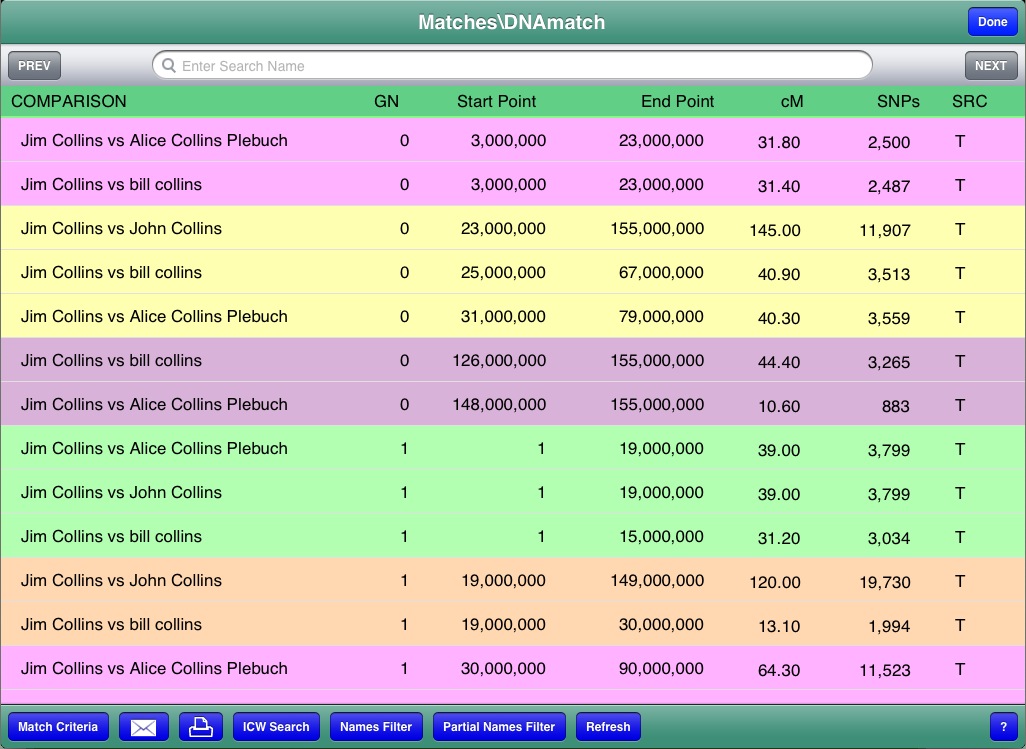Click end point 15,000,000
1026x749 pixels.
661,536
